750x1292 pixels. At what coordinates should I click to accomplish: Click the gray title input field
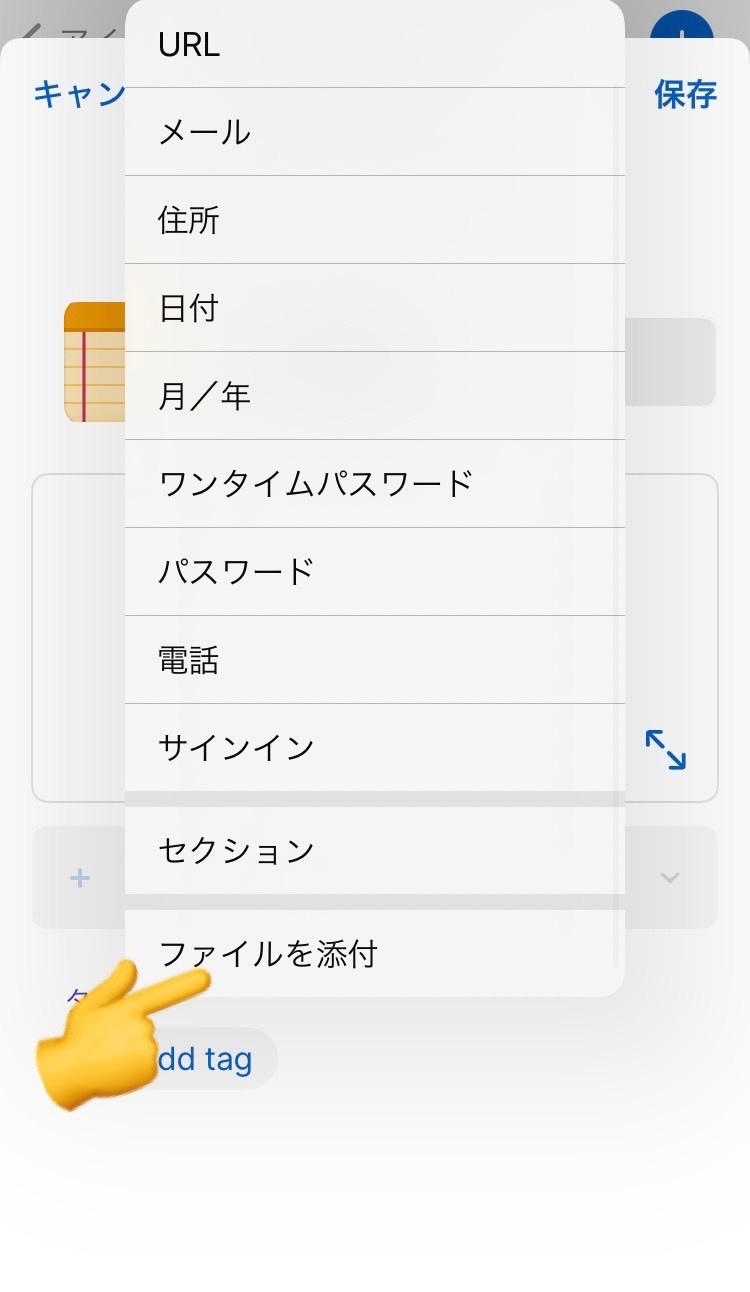tap(670, 362)
